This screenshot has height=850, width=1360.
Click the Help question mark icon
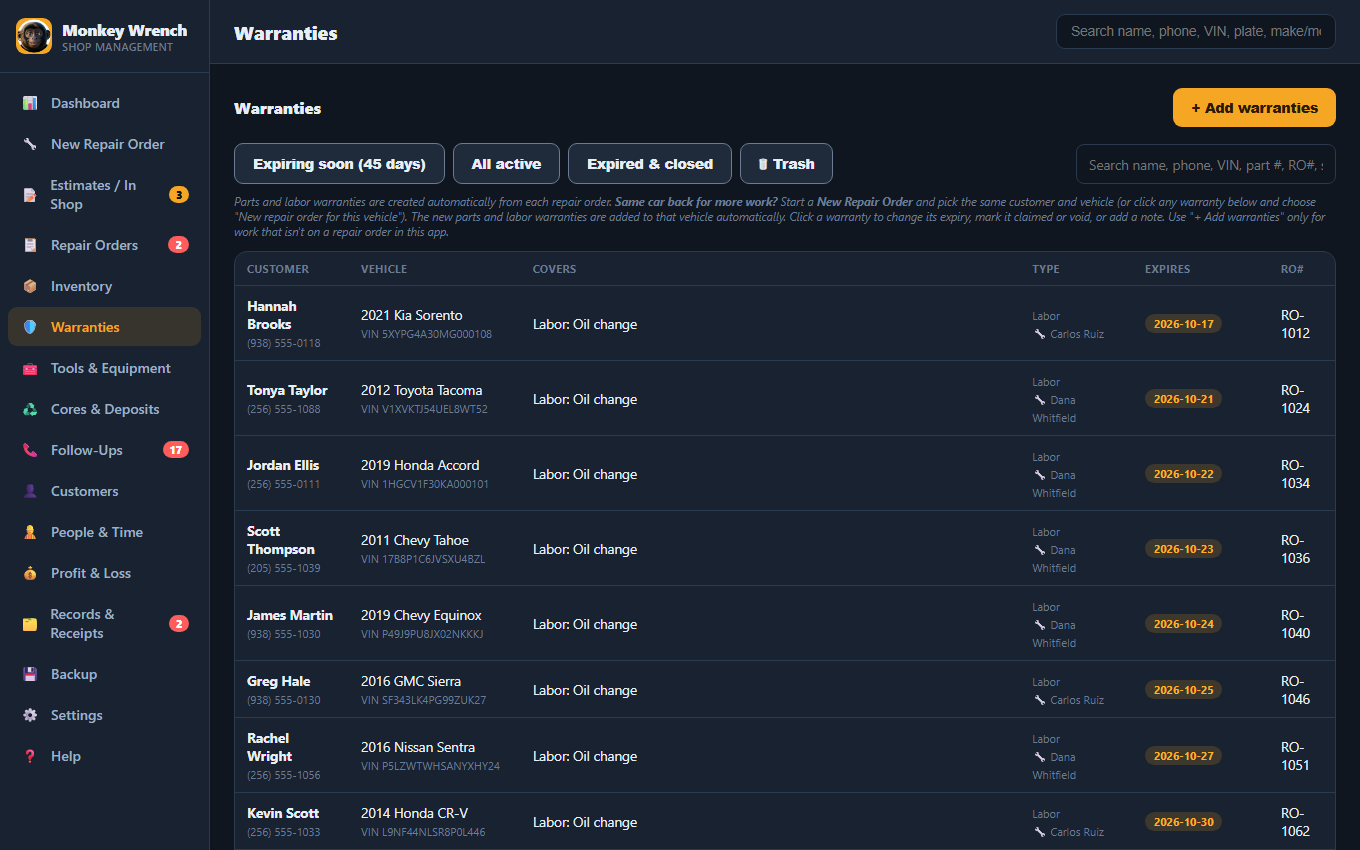point(30,756)
